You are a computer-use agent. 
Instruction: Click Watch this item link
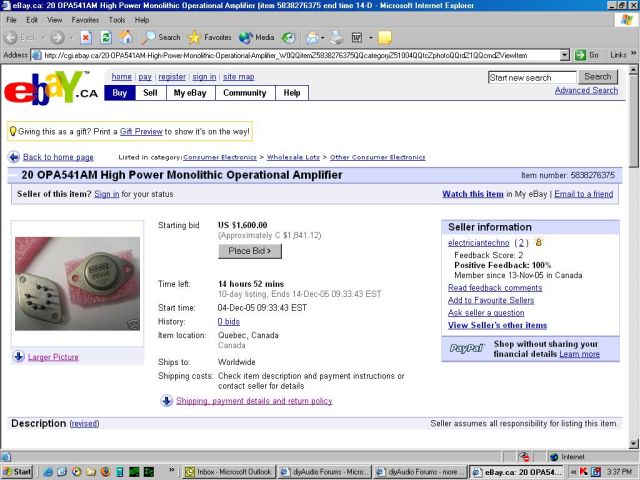[x=473, y=194]
